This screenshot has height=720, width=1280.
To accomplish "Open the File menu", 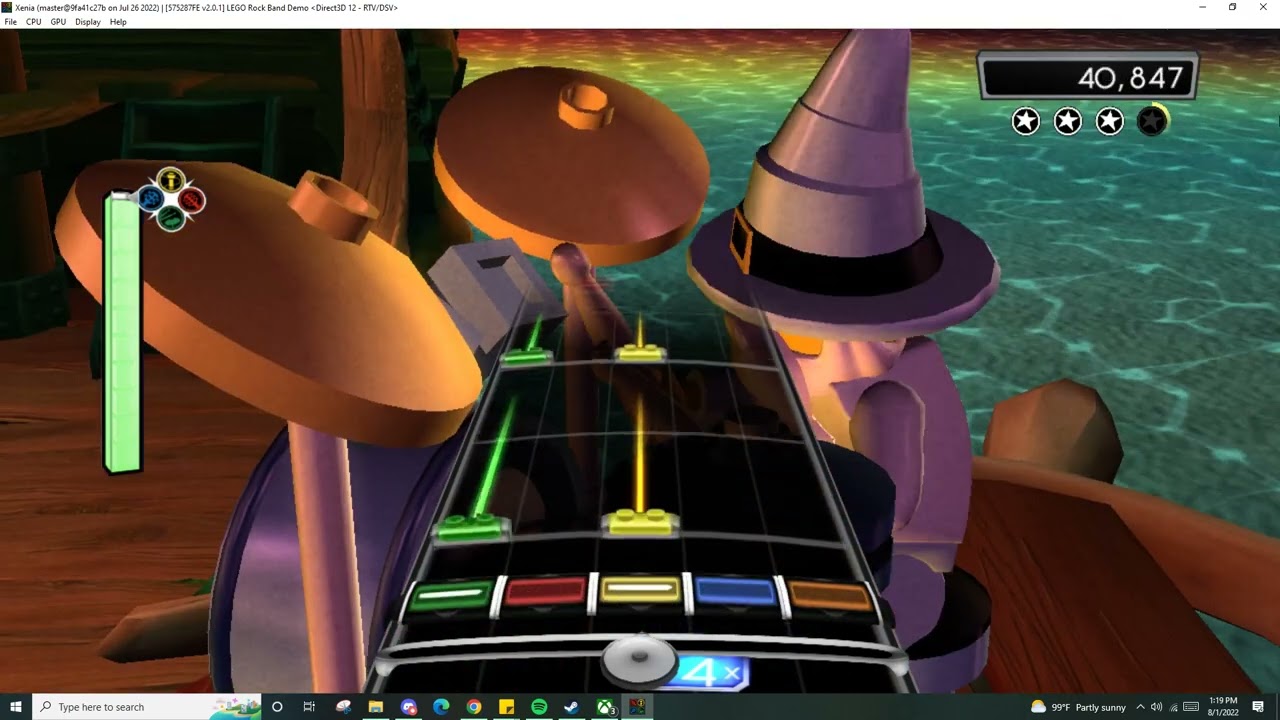I will pos(11,22).
